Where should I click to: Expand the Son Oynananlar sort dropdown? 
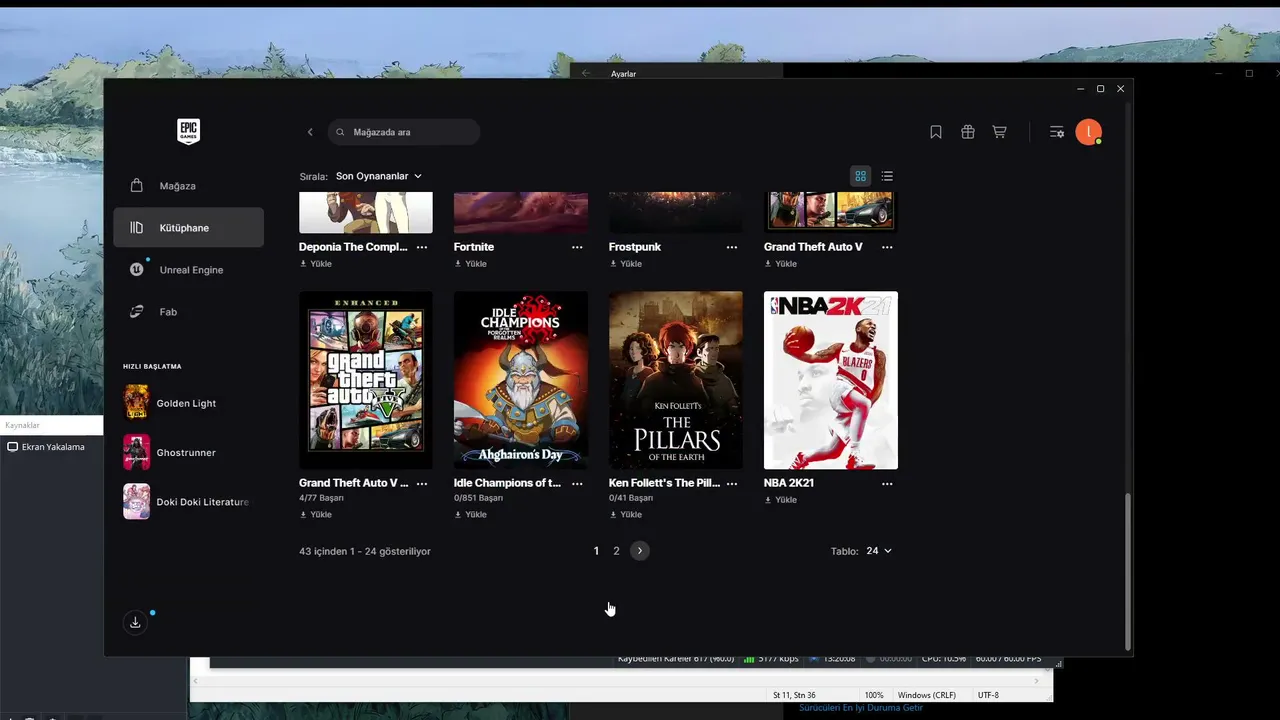coord(379,176)
